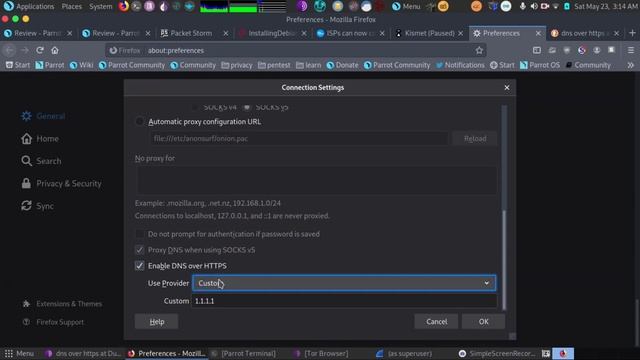Switch to SimpleScreenRecorder in taskbar

[x=496, y=353]
